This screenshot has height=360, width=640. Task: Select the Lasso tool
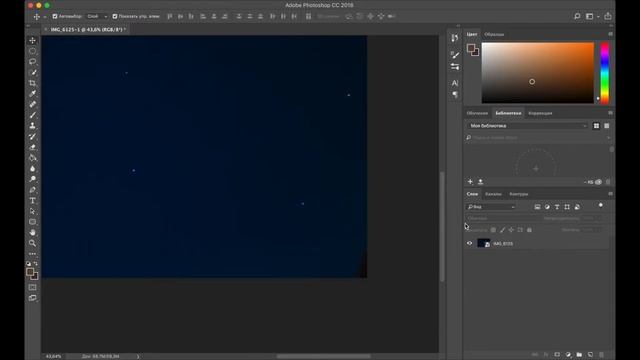32,62
